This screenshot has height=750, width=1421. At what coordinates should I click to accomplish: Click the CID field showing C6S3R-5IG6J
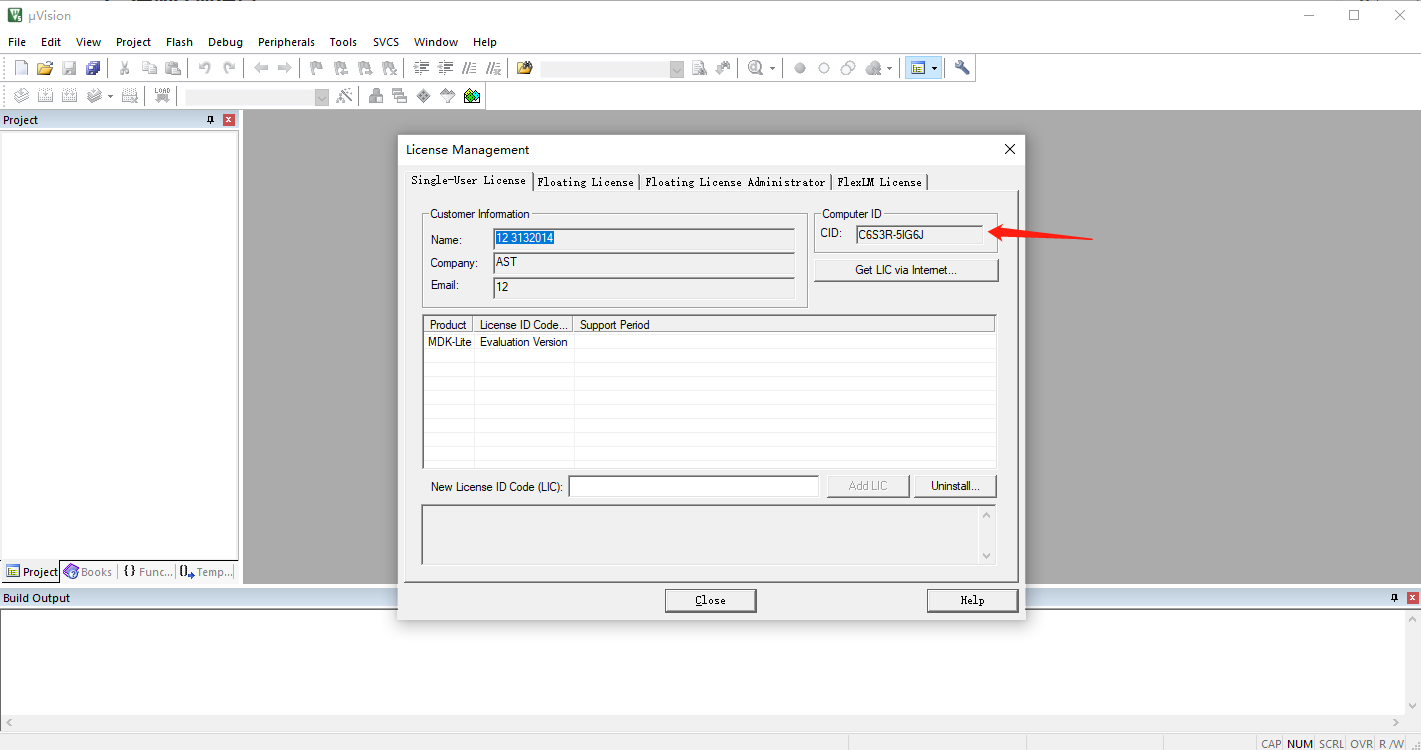point(919,235)
